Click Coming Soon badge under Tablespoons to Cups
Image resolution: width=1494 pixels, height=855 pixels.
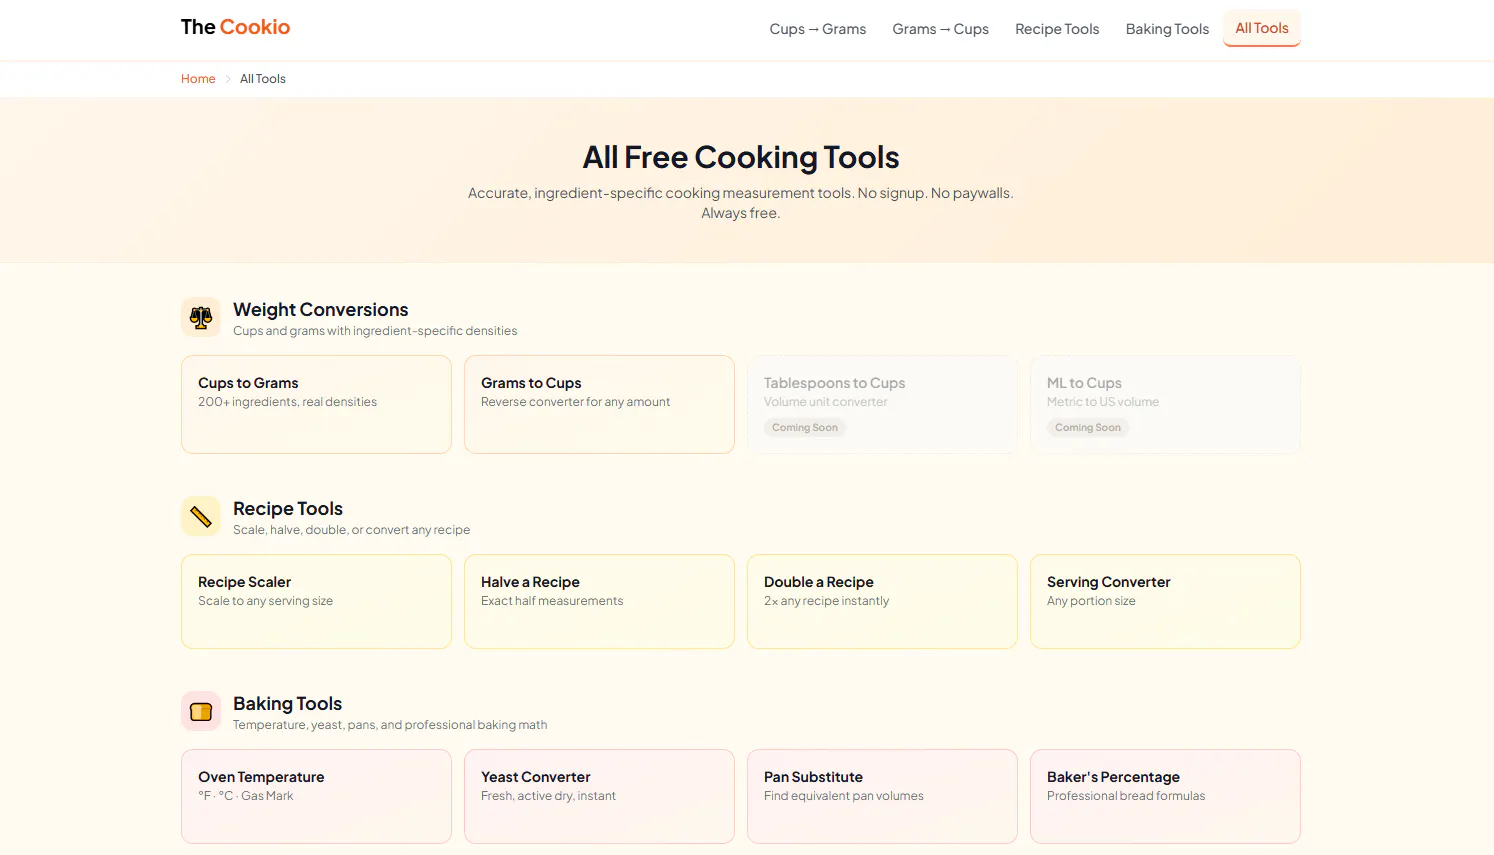point(805,427)
